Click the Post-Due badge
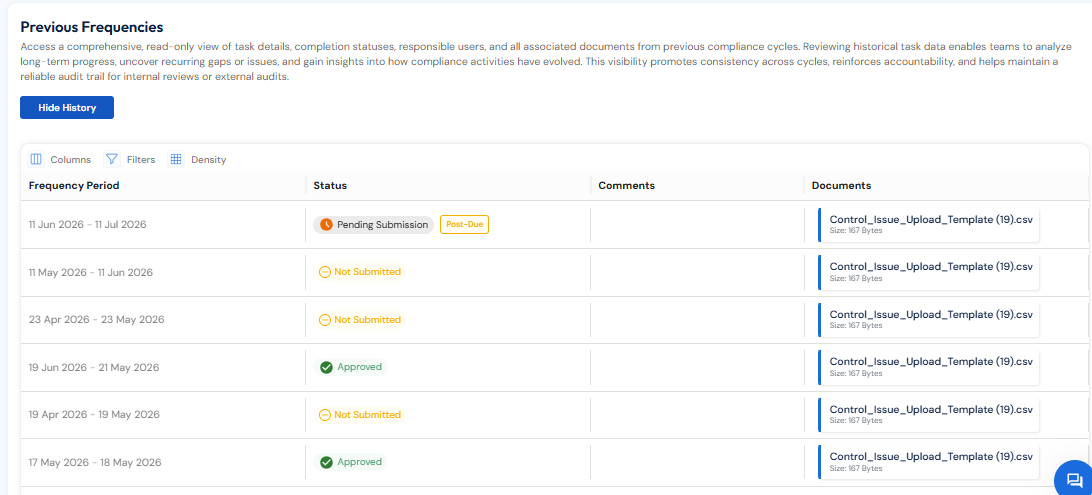The image size is (1092, 495). [x=465, y=225]
